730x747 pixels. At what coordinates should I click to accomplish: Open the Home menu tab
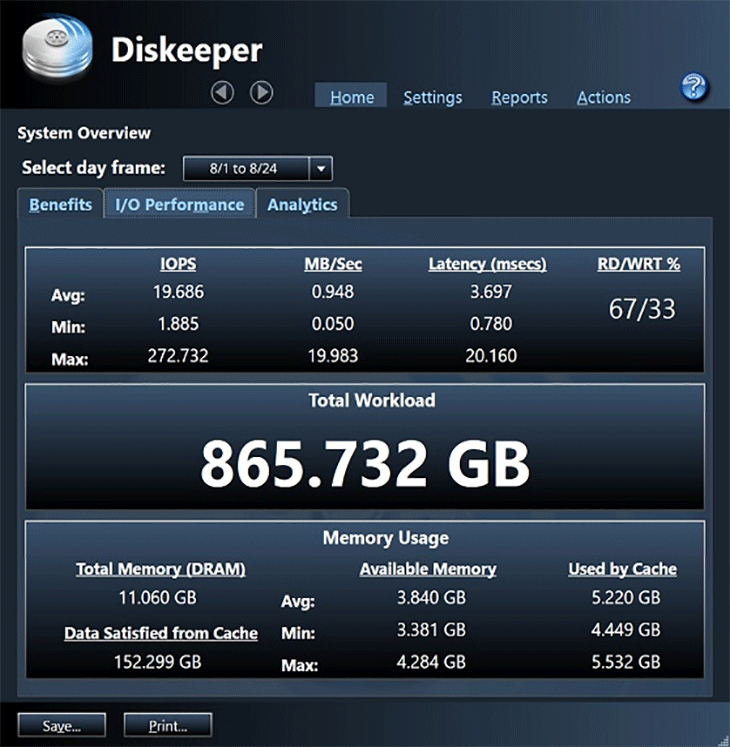point(352,97)
